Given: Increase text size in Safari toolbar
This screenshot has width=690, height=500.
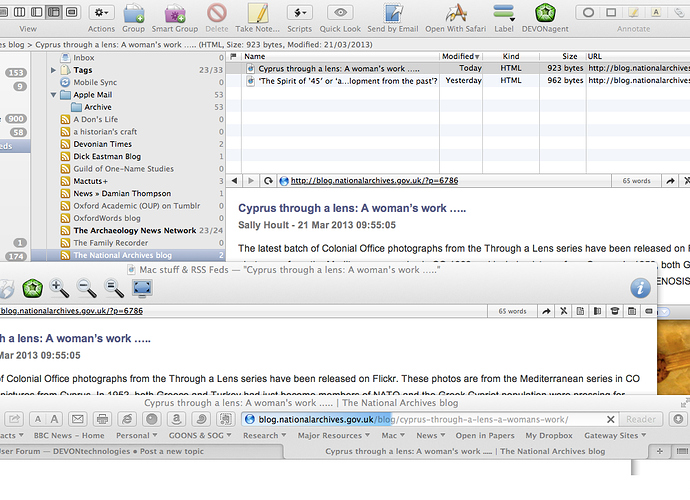Looking at the screenshot, I should 54,419.
